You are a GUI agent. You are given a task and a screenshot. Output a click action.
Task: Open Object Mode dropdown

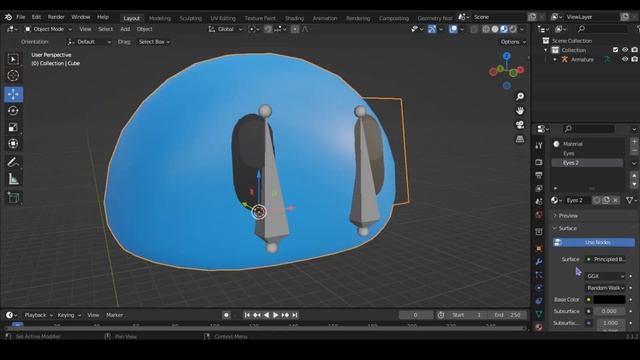[48, 29]
